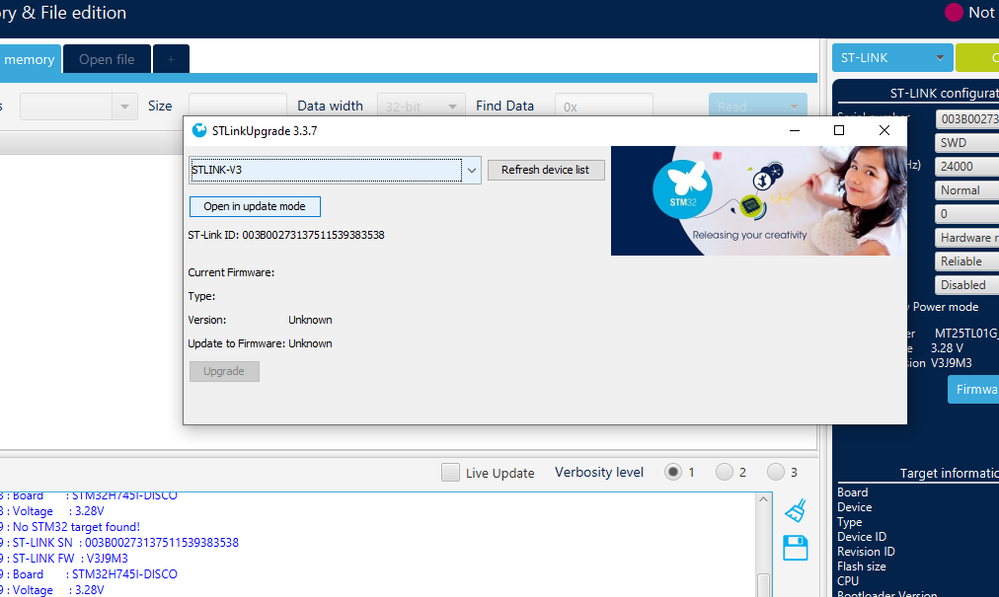The width and height of the screenshot is (999, 597).
Task: Open the Data width 32-bit dropdown
Action: click(x=420, y=106)
